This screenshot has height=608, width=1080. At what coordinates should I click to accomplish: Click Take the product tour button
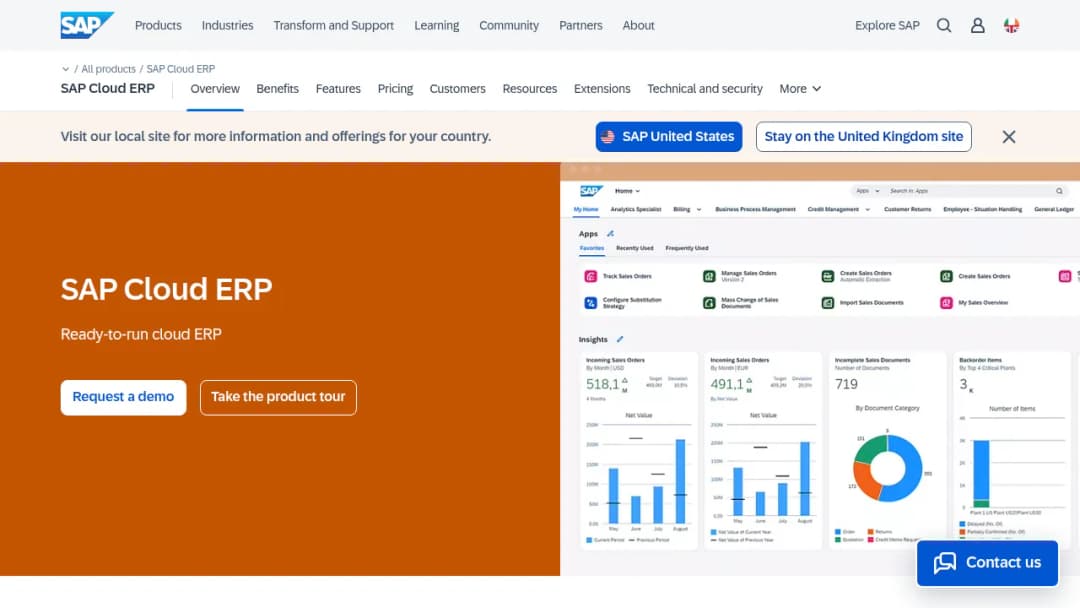[278, 397]
